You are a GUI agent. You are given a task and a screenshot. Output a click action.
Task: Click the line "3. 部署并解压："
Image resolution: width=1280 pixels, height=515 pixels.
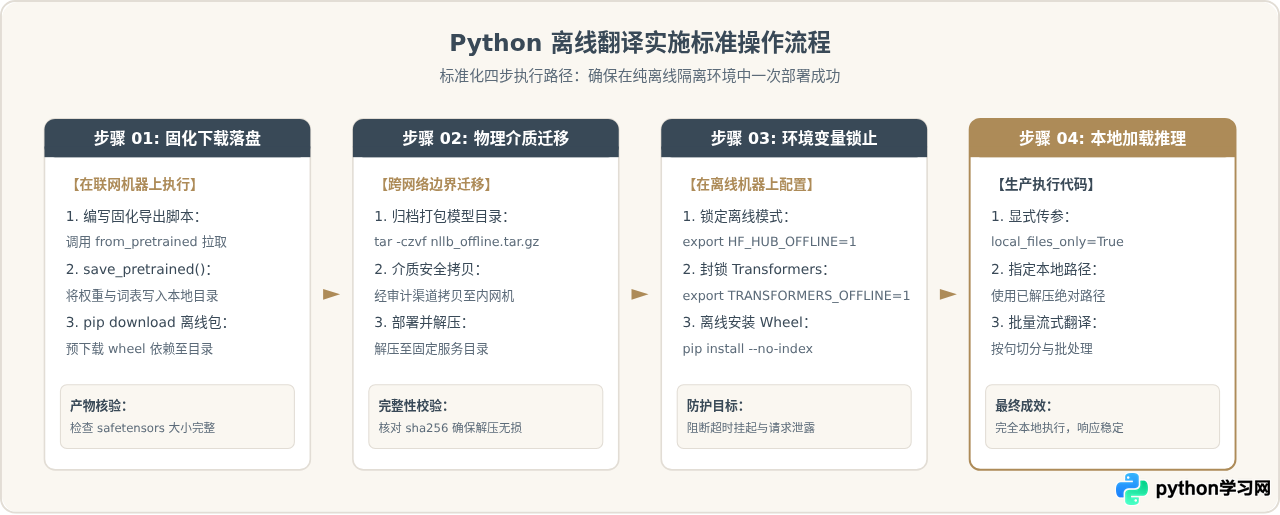pos(420,323)
